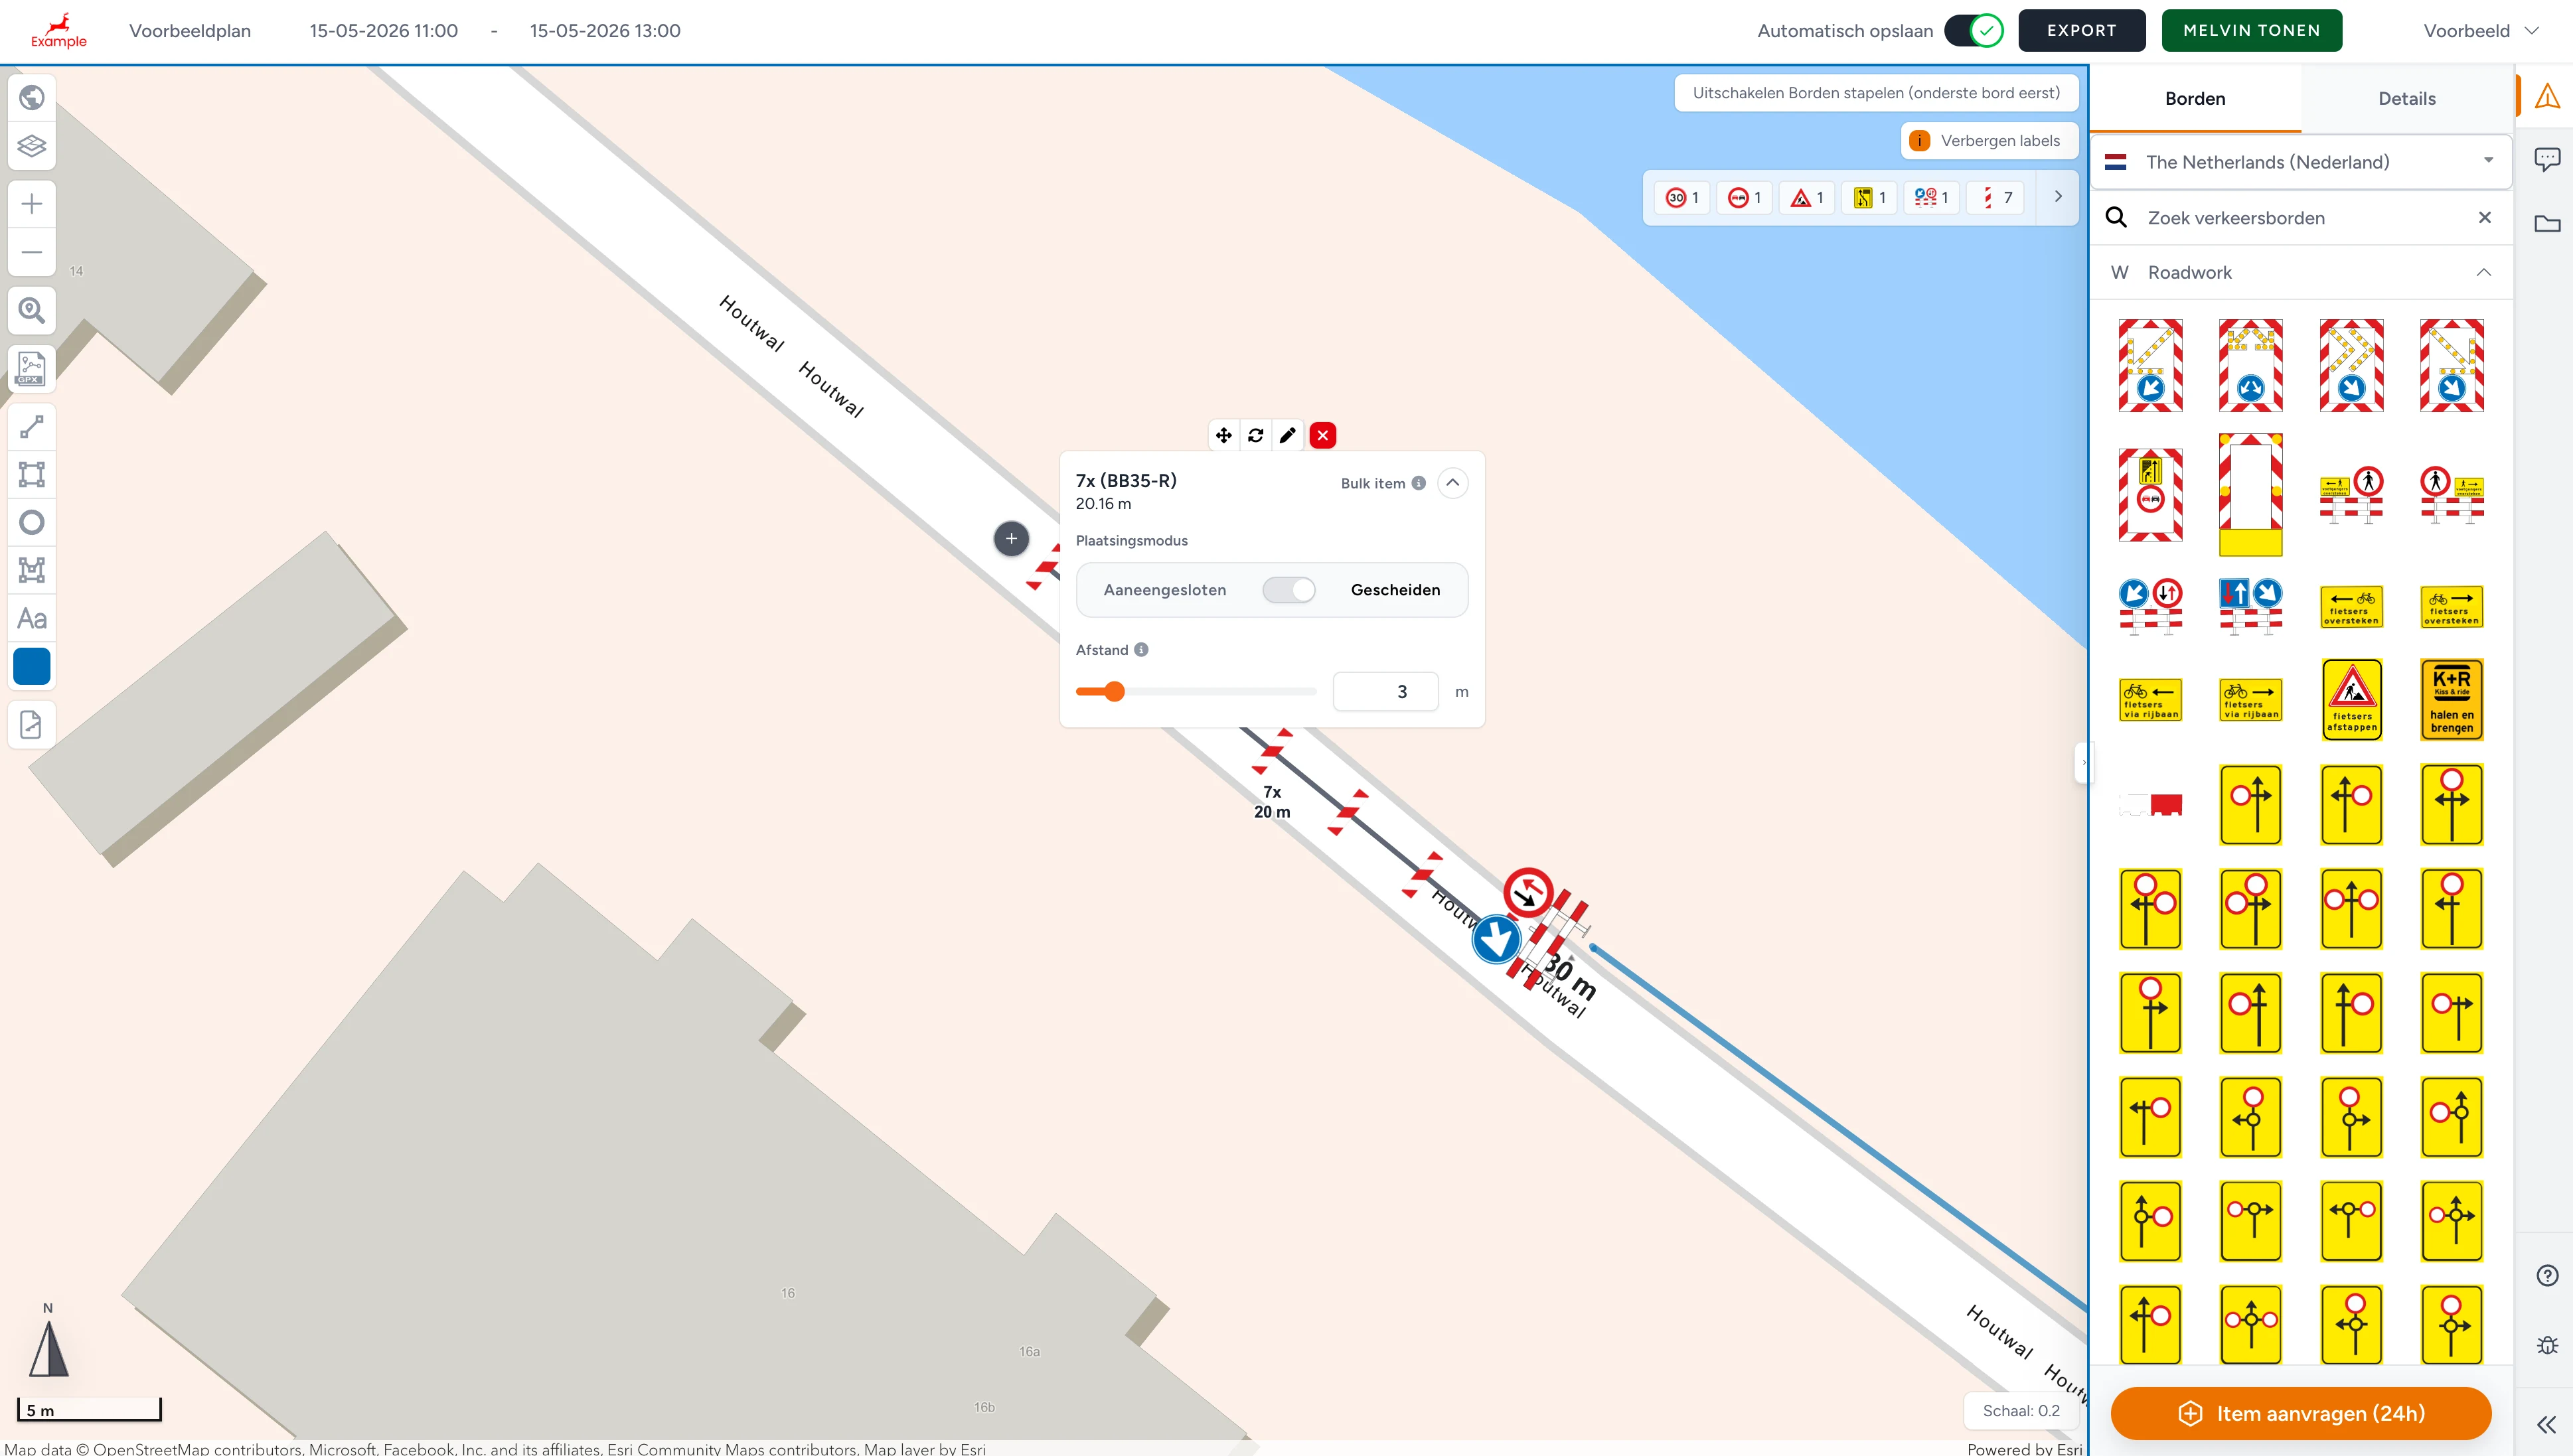Select the polygon drawing tool
The width and height of the screenshot is (2573, 1456).
32,570
